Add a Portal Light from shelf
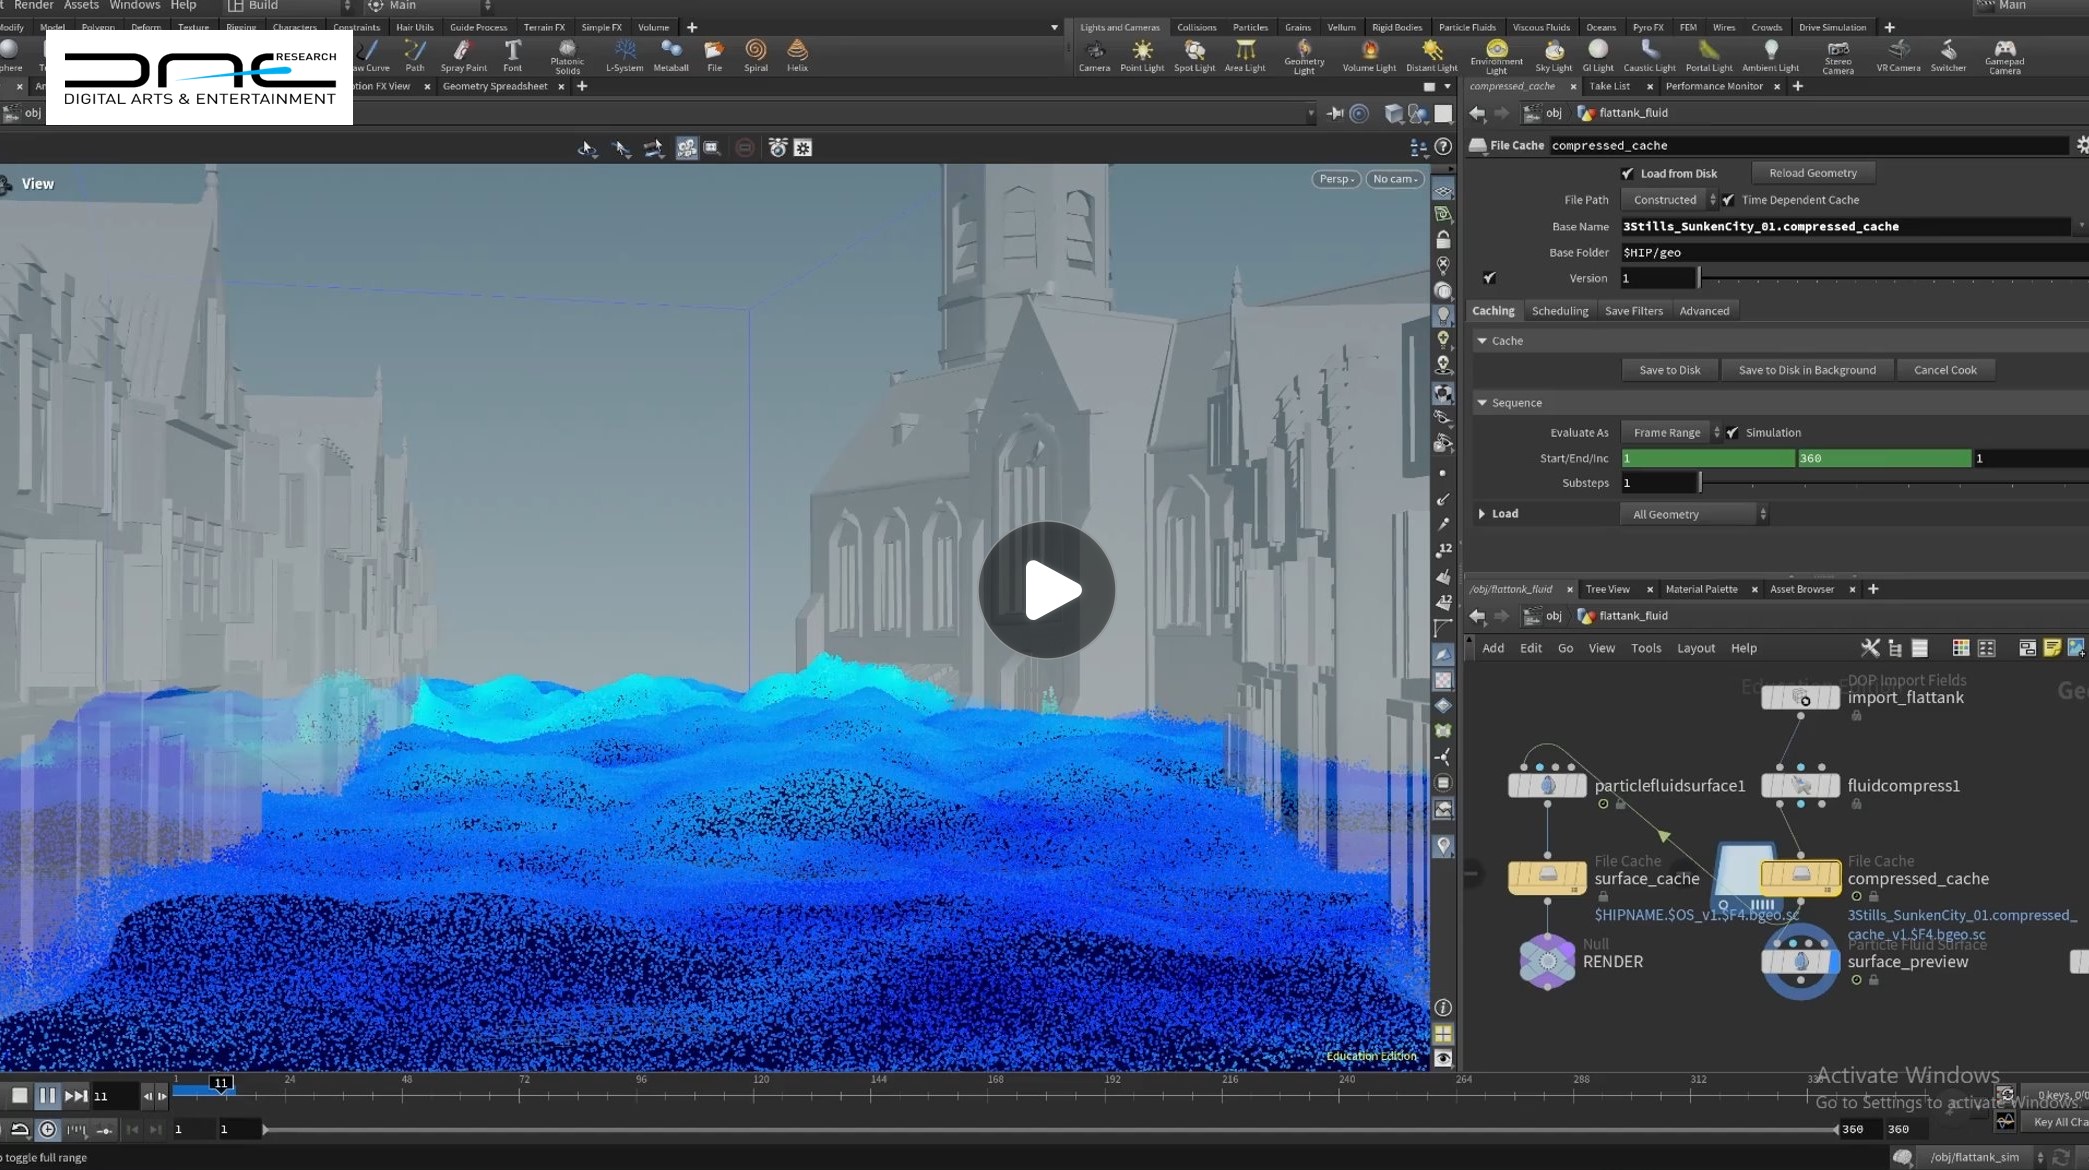The height and width of the screenshot is (1170, 2089). [x=1709, y=56]
